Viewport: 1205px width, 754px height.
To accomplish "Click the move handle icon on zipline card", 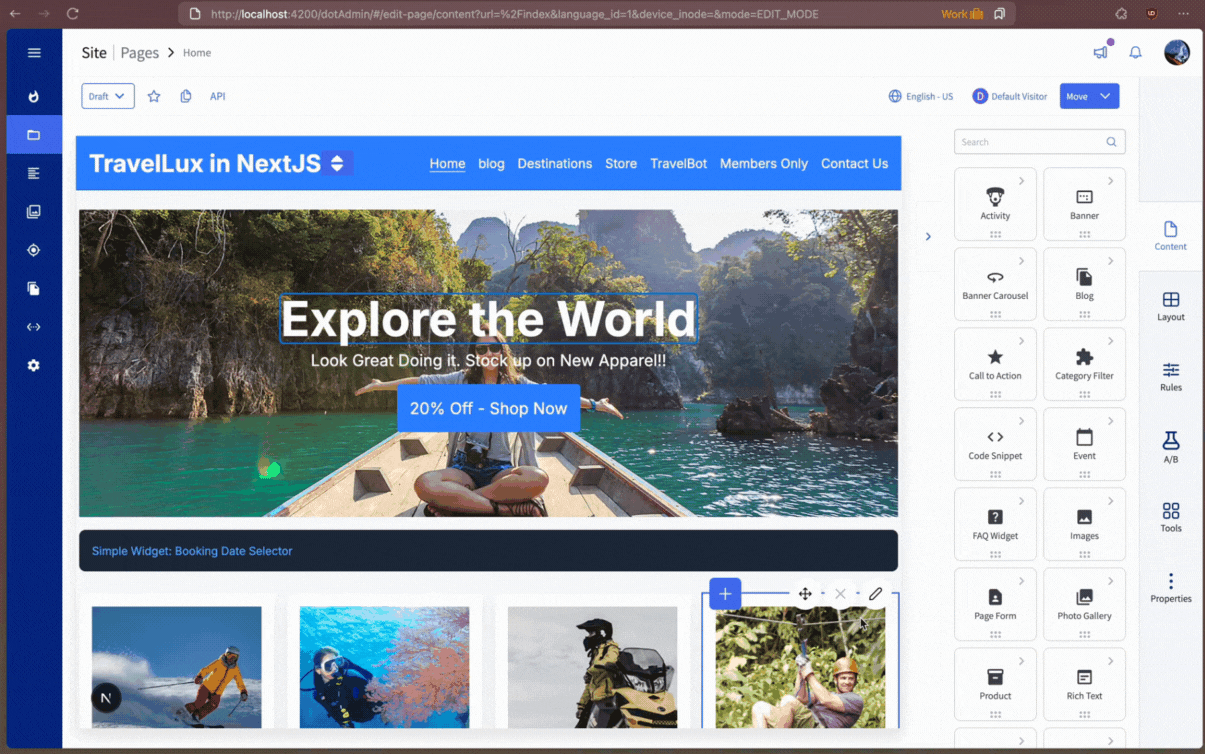I will 805,594.
